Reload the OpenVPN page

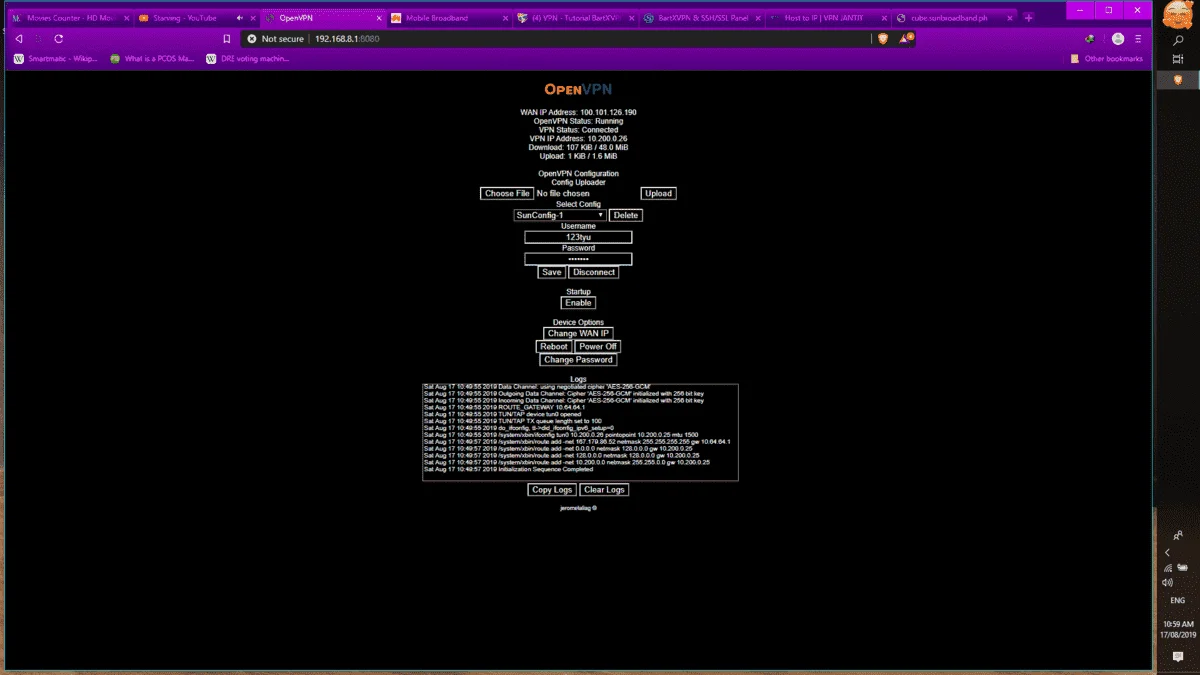59,38
